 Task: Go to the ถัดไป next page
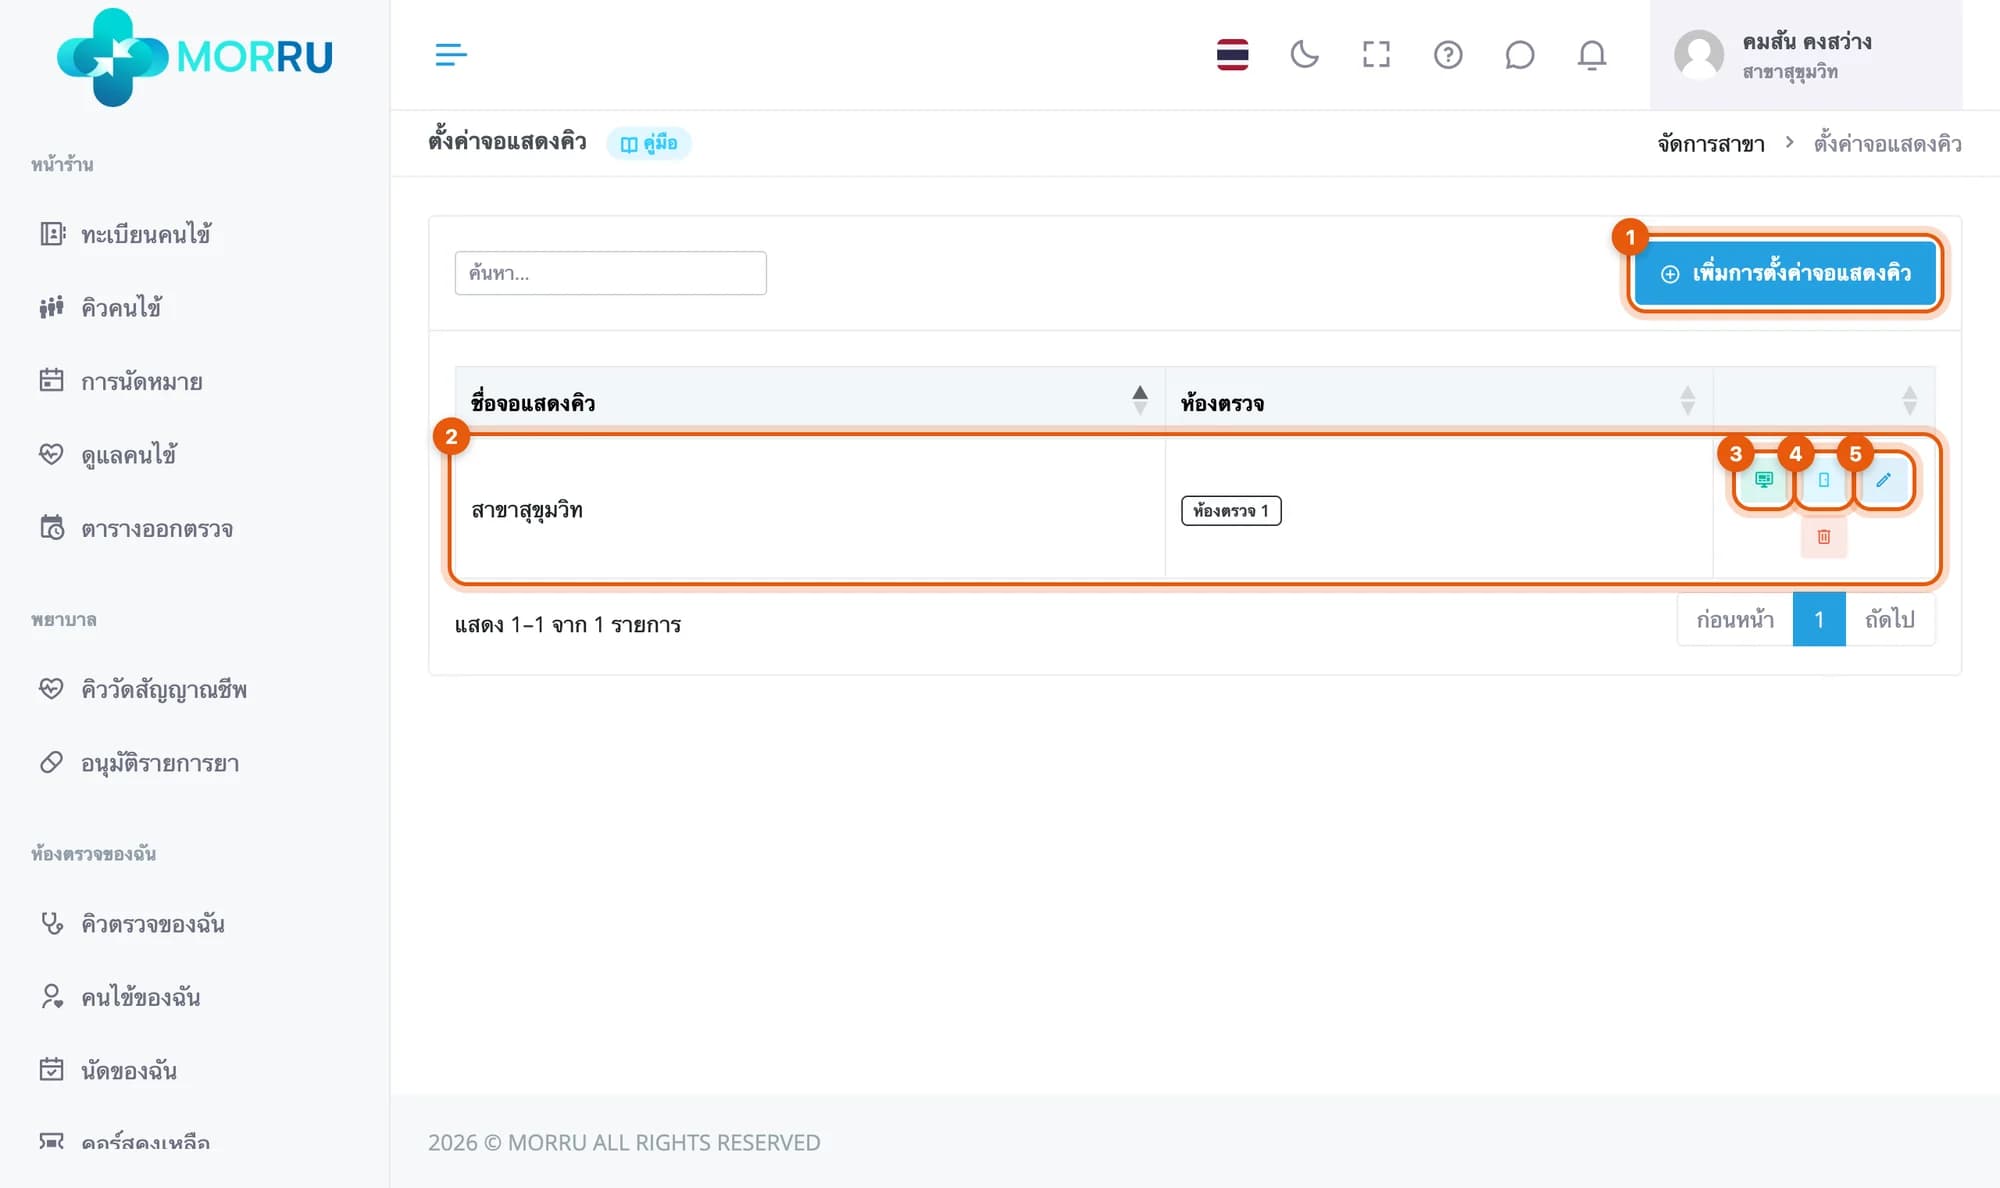click(x=1890, y=620)
